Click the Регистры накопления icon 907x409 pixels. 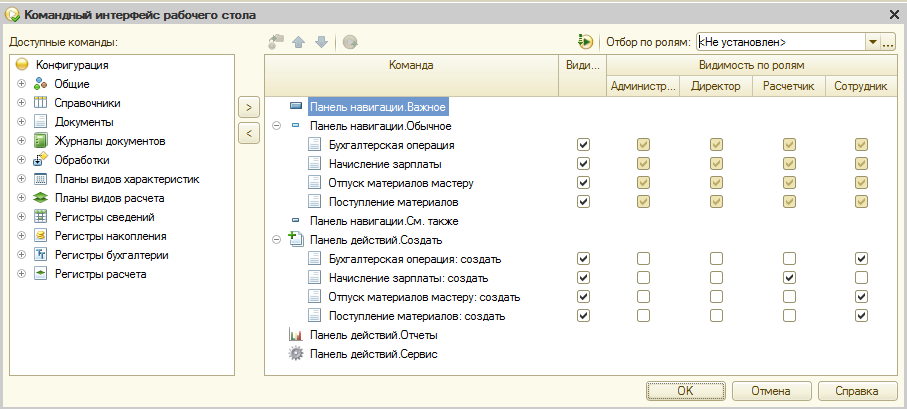point(40,236)
